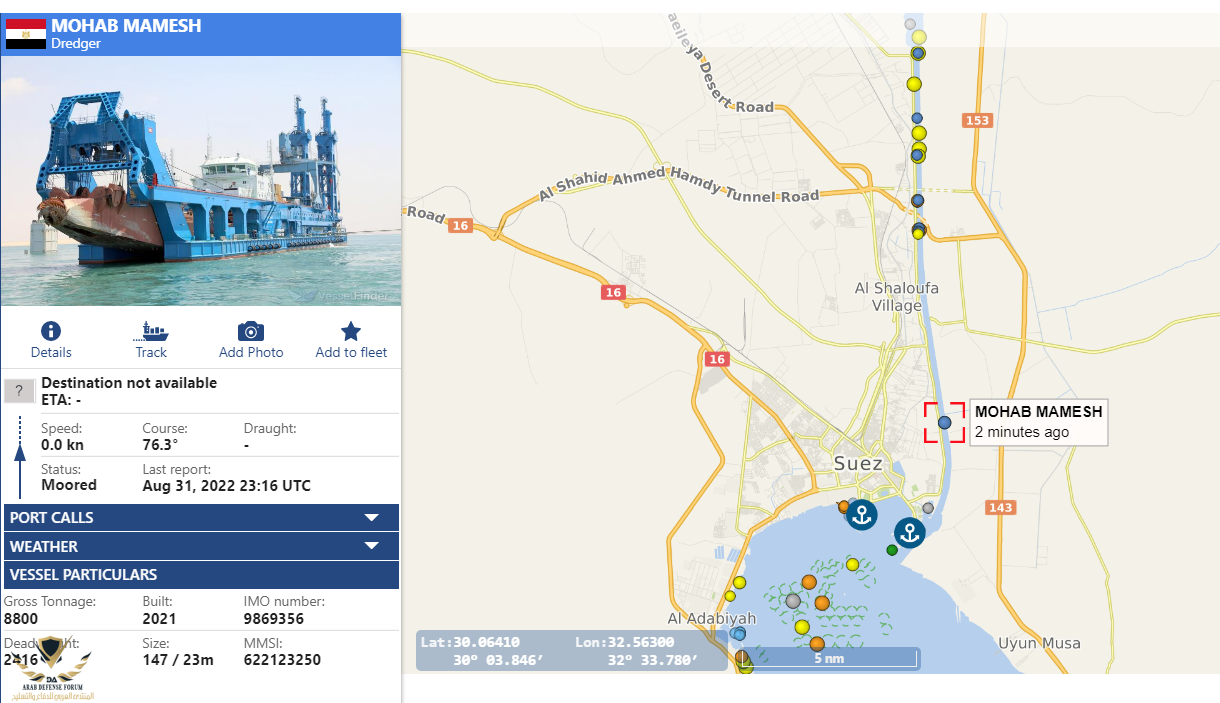The image size is (1220, 703).
Task: Click the Egypt flag icon
Action: [26, 34]
